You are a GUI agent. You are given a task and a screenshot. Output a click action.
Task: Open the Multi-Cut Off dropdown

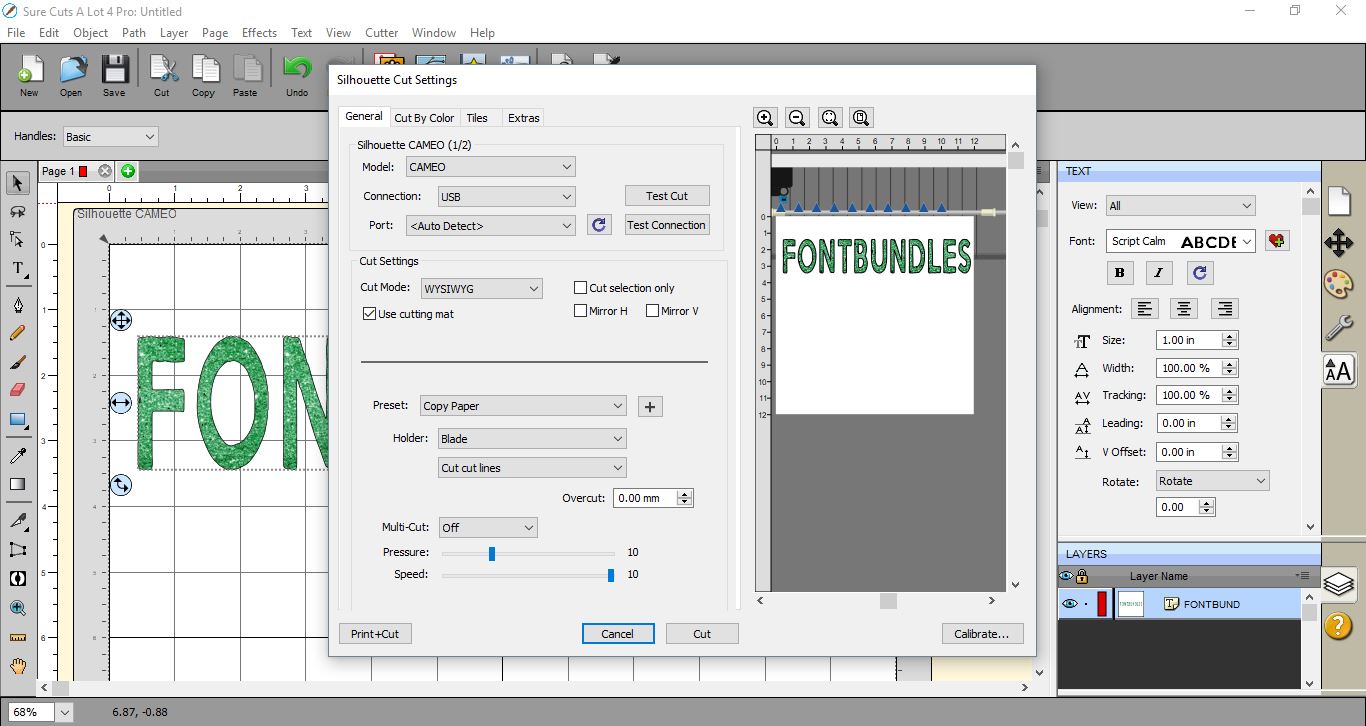coord(488,527)
